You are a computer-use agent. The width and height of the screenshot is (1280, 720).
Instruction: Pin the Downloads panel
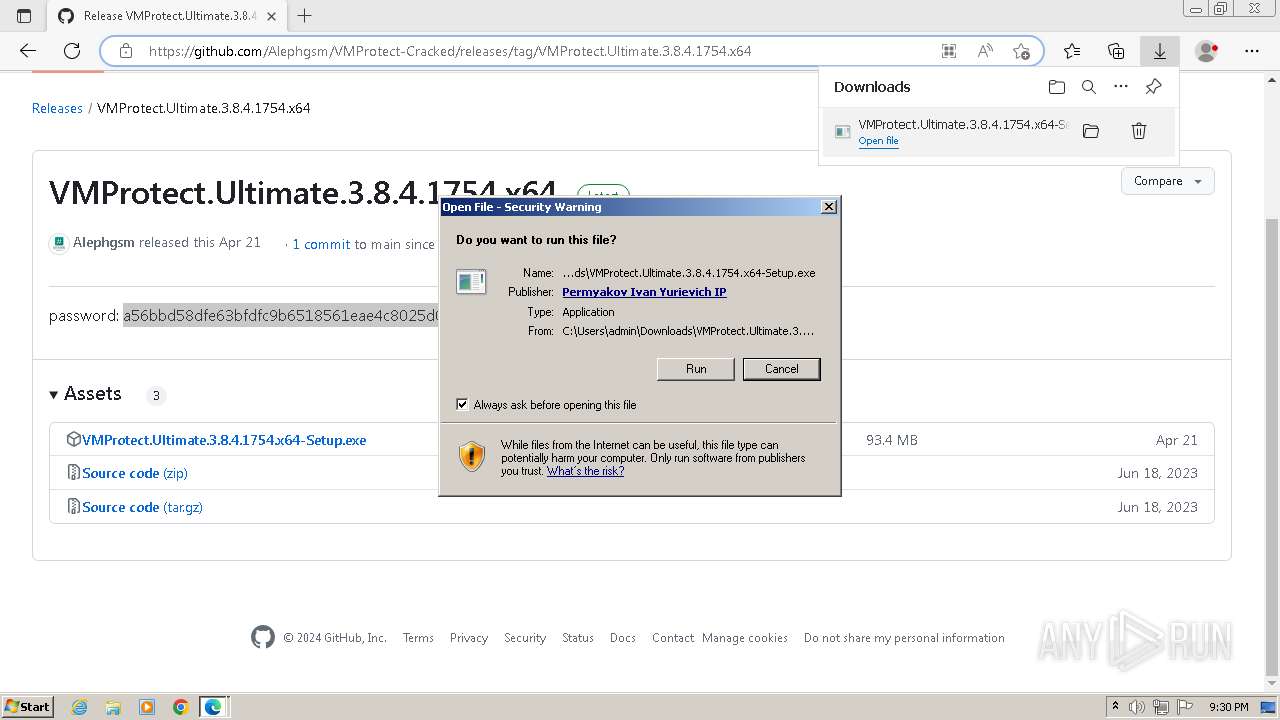[x=1153, y=87]
